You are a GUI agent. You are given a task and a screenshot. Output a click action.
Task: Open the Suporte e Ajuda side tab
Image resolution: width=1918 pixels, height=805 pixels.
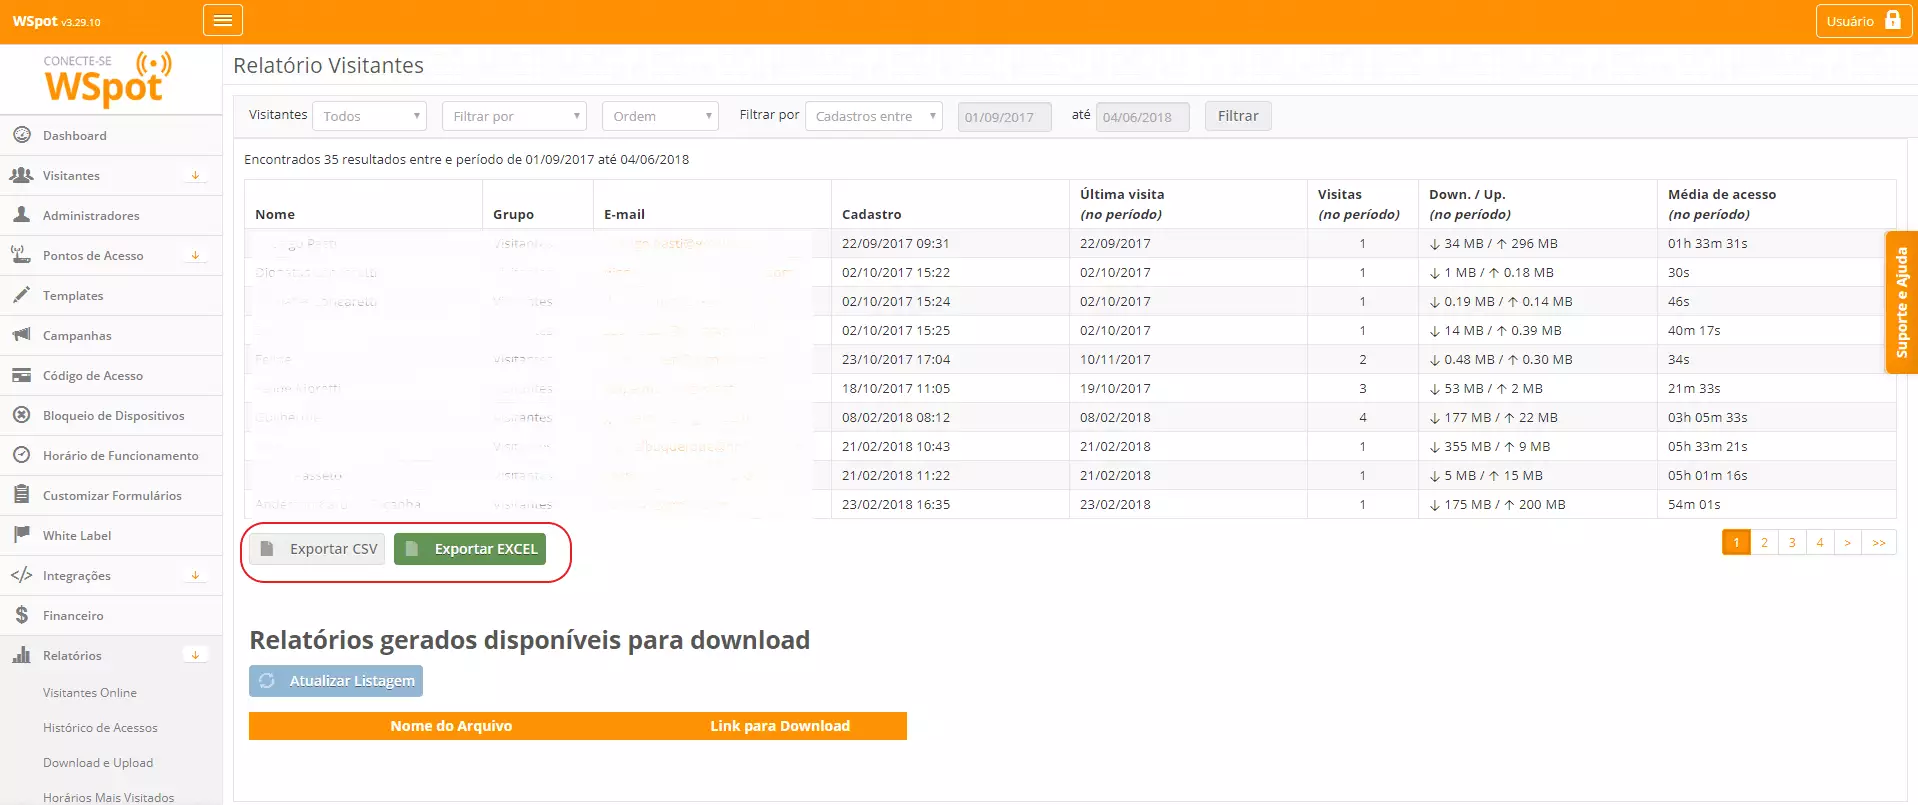[x=1901, y=302]
